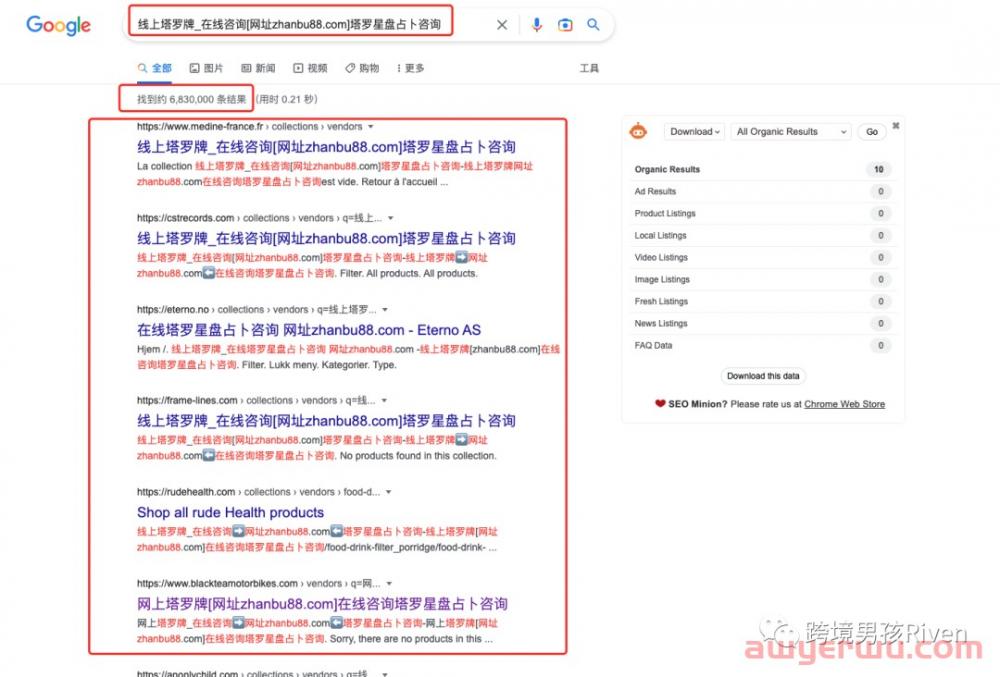Open the 视频 videos tab

[x=310, y=68]
